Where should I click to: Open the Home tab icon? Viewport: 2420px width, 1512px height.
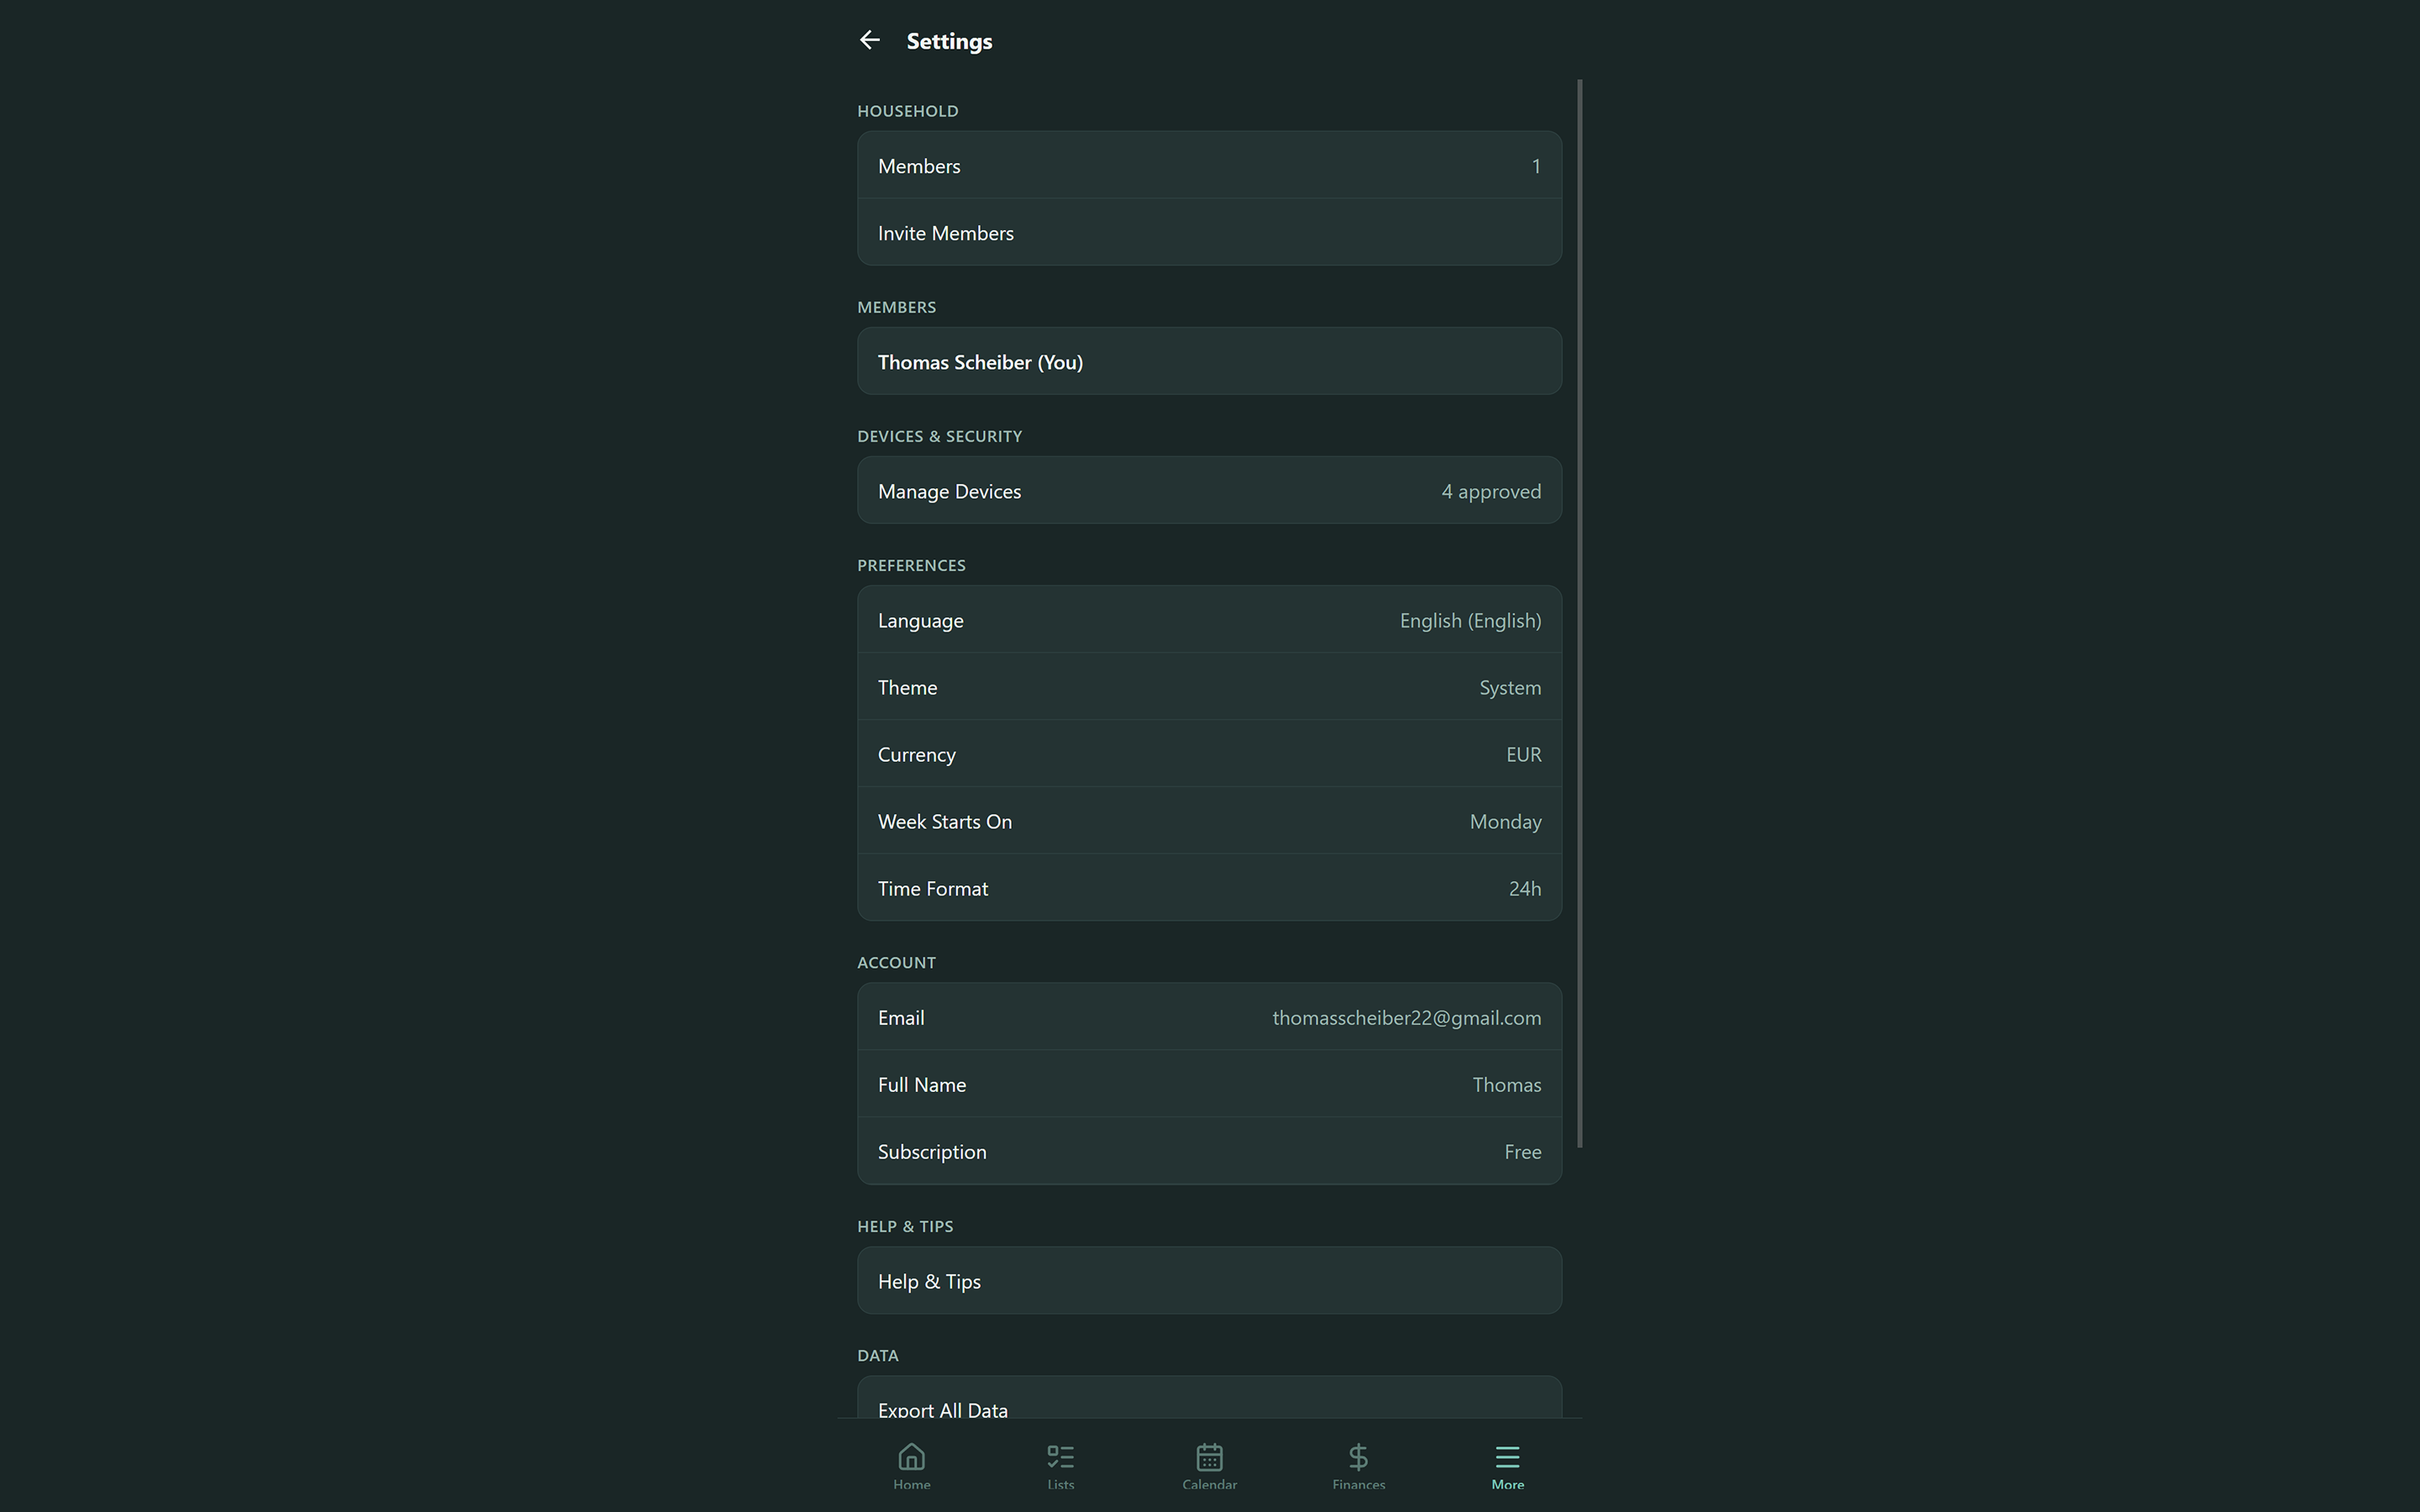click(911, 1456)
